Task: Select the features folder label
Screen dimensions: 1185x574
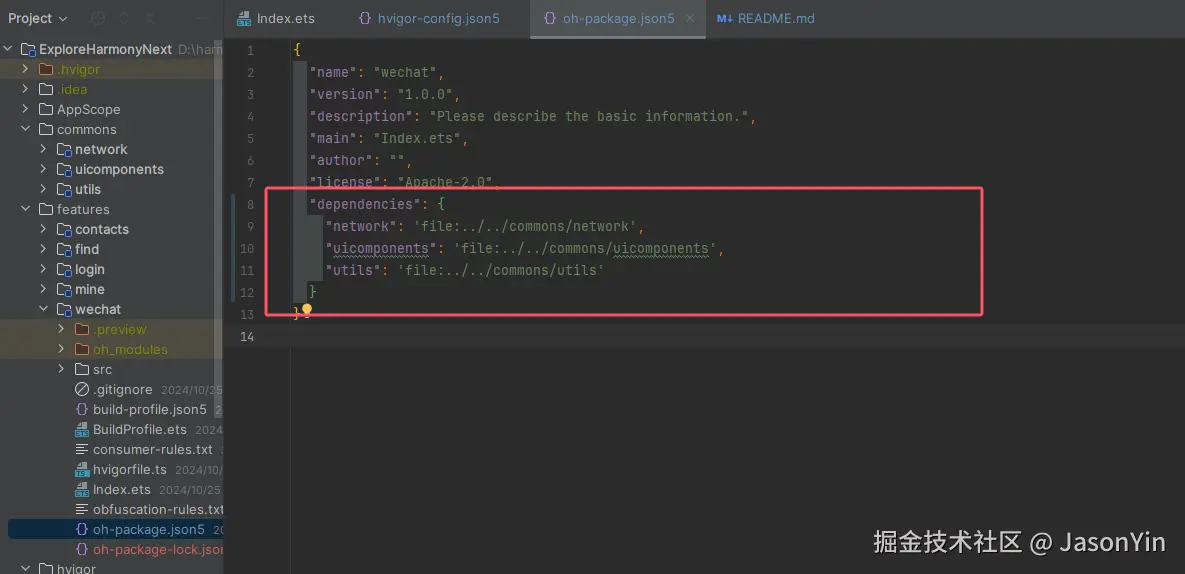Action: [x=83, y=209]
